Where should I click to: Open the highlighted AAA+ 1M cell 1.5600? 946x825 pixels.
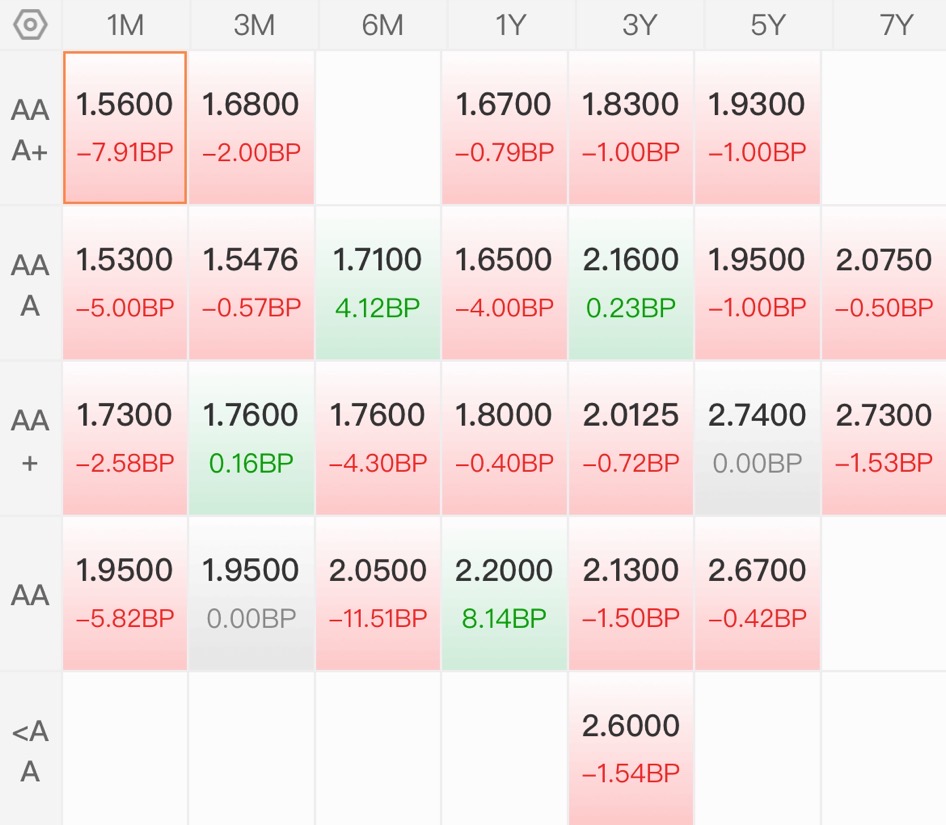click(x=125, y=127)
